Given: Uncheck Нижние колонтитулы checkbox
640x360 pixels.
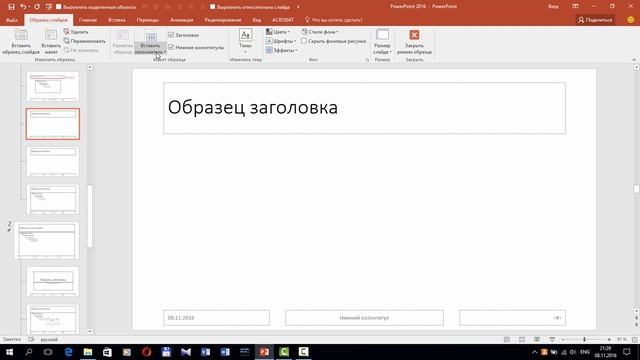Looking at the screenshot, I should [x=171, y=47].
